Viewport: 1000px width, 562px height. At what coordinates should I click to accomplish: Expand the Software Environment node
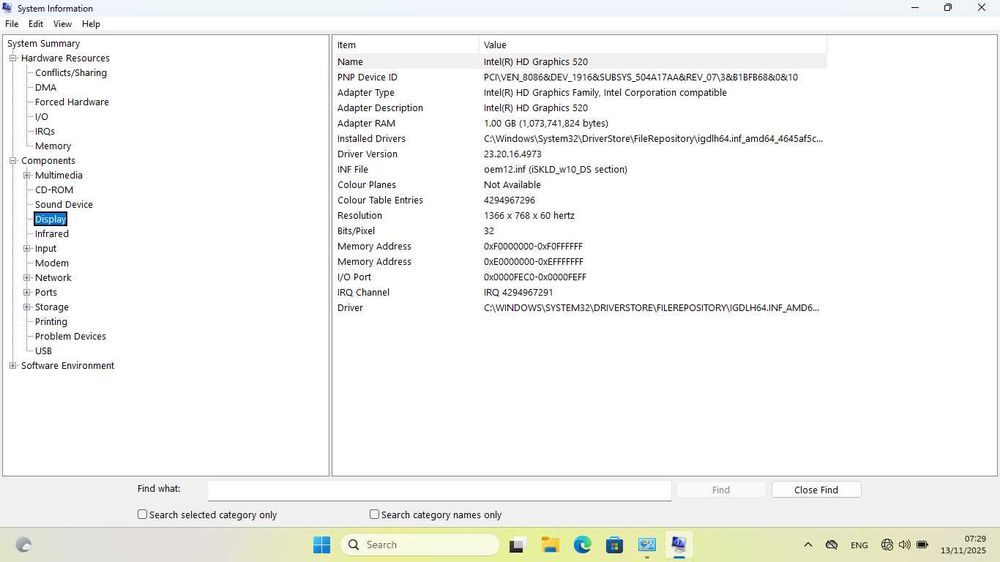coord(13,366)
